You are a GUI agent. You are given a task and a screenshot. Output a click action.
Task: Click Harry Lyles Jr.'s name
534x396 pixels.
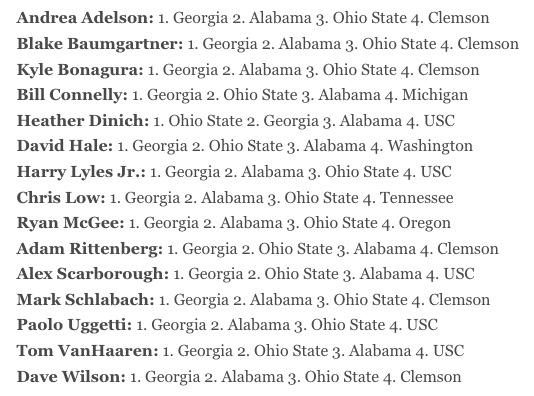tap(81, 172)
